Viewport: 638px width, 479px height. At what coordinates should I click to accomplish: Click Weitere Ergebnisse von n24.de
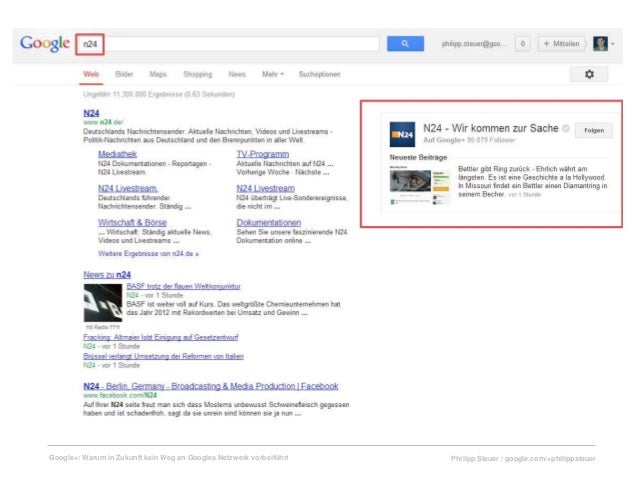tap(149, 254)
